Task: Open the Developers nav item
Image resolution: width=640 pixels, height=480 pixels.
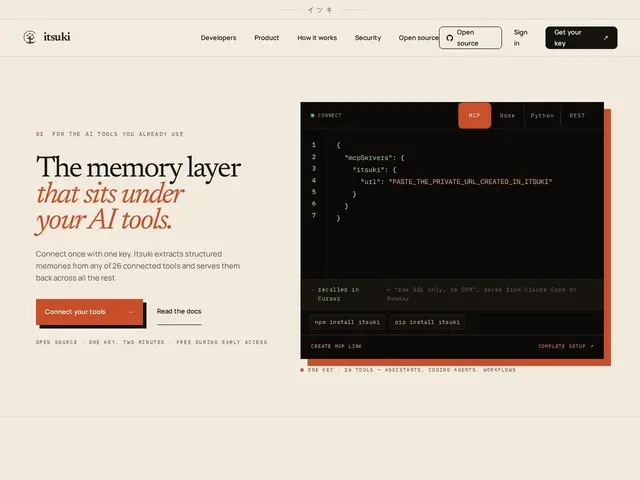Action: coord(218,38)
